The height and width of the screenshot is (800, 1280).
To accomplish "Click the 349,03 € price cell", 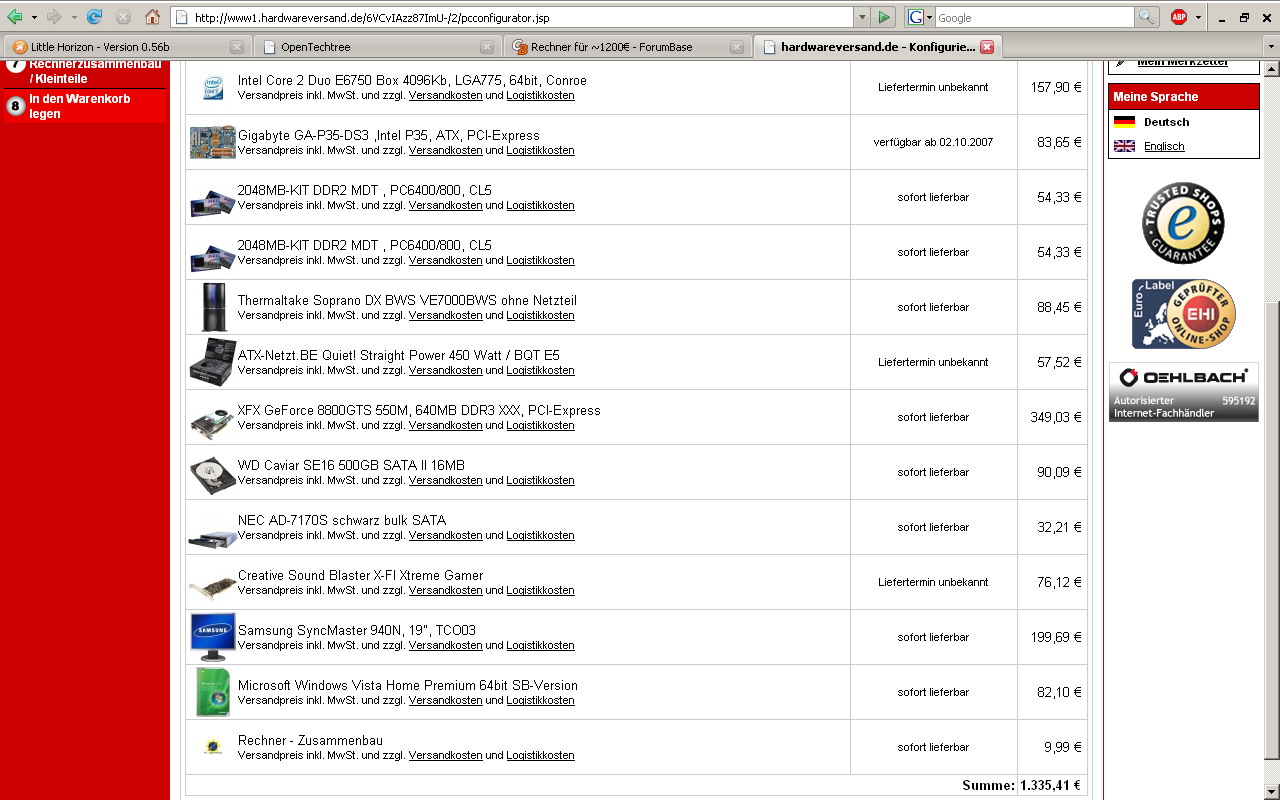I will pyautogui.click(x=1053, y=417).
